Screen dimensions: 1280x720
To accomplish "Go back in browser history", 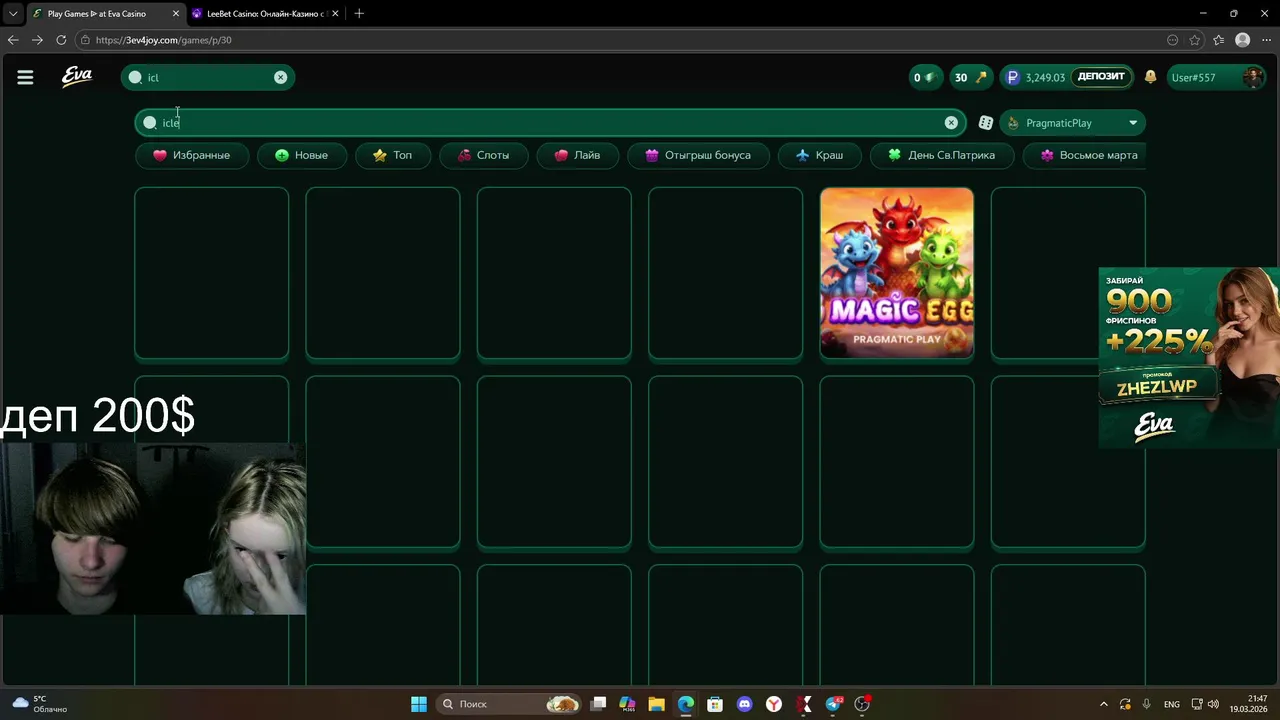I will 13,40.
